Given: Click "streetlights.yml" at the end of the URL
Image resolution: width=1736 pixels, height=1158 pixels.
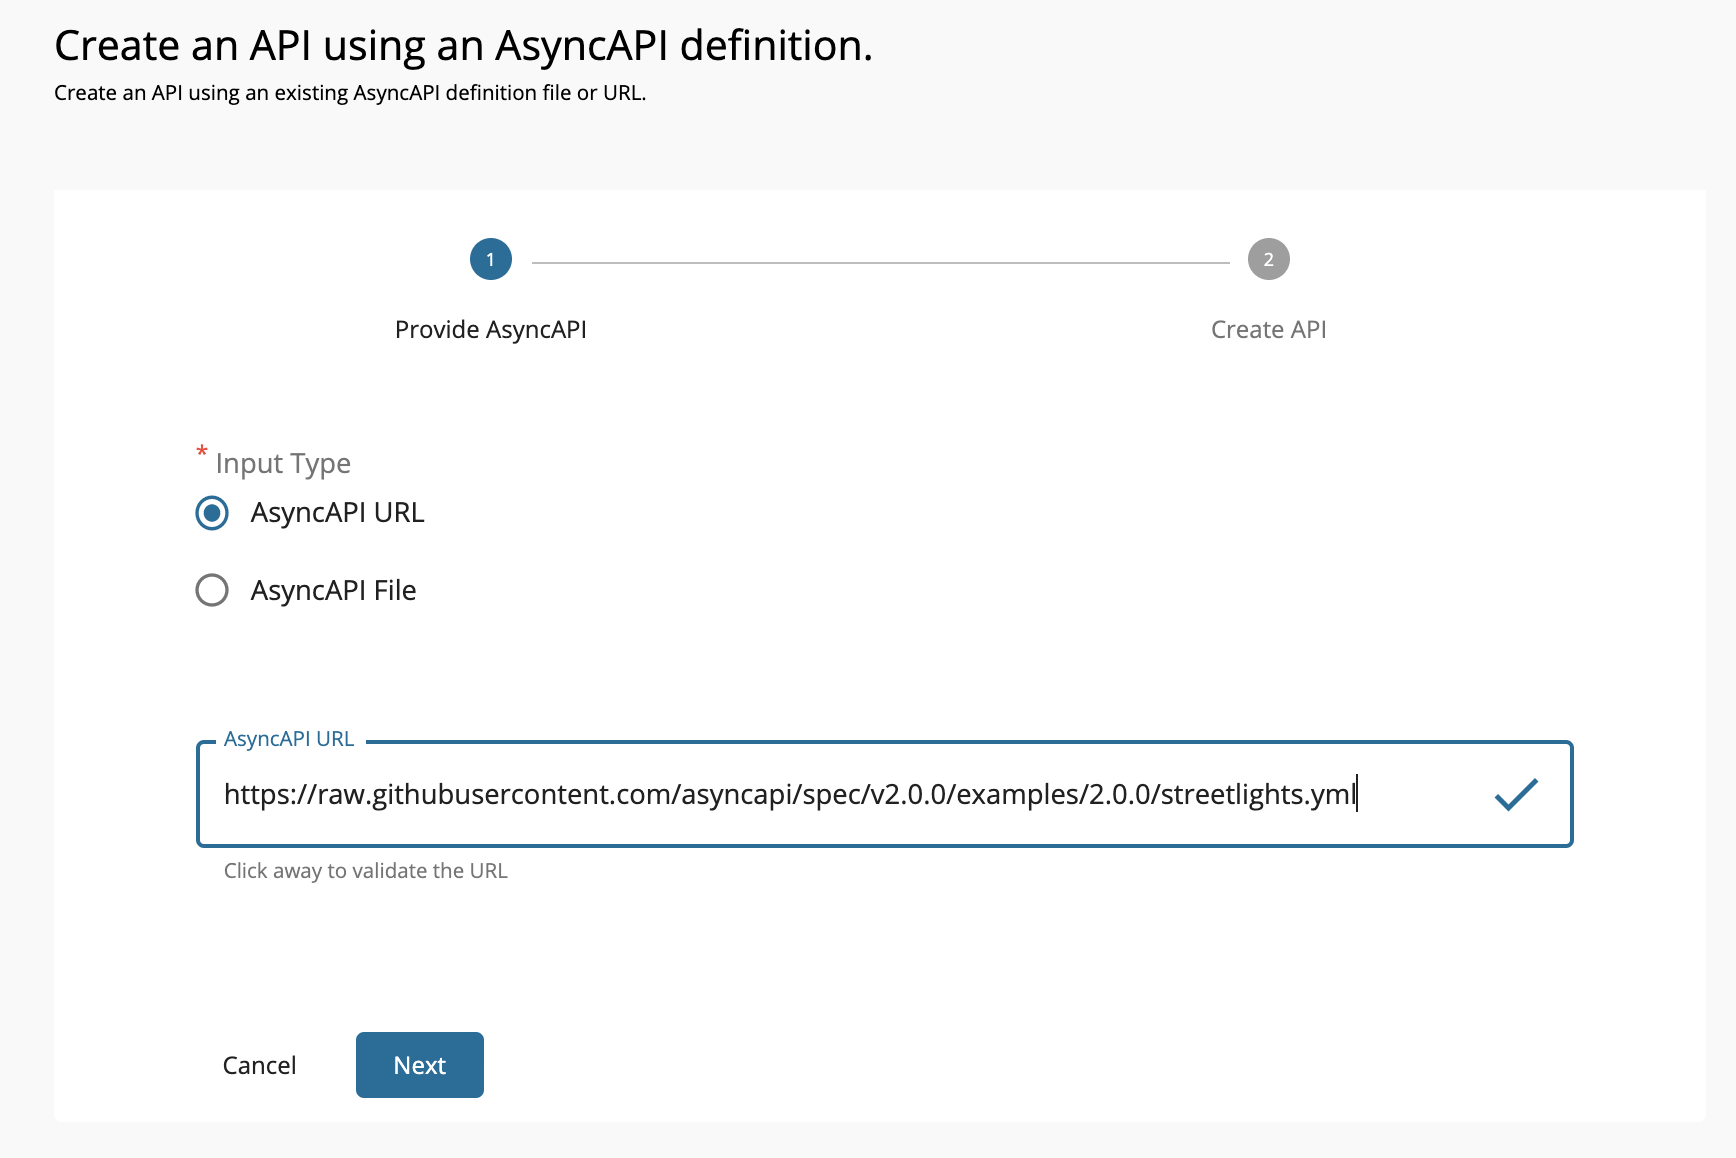Looking at the screenshot, I should pos(1258,795).
